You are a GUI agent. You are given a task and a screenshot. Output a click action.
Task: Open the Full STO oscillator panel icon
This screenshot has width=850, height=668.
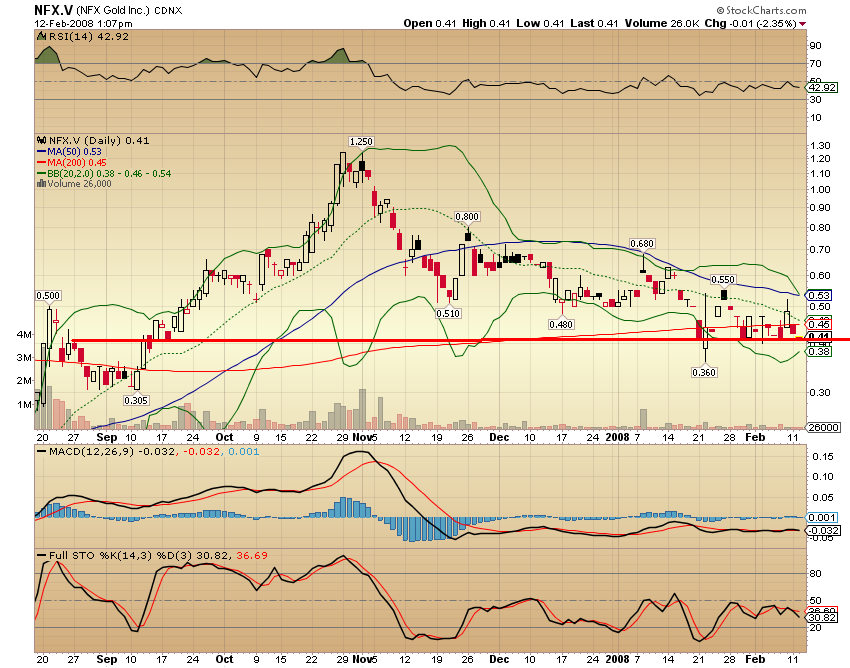39,555
